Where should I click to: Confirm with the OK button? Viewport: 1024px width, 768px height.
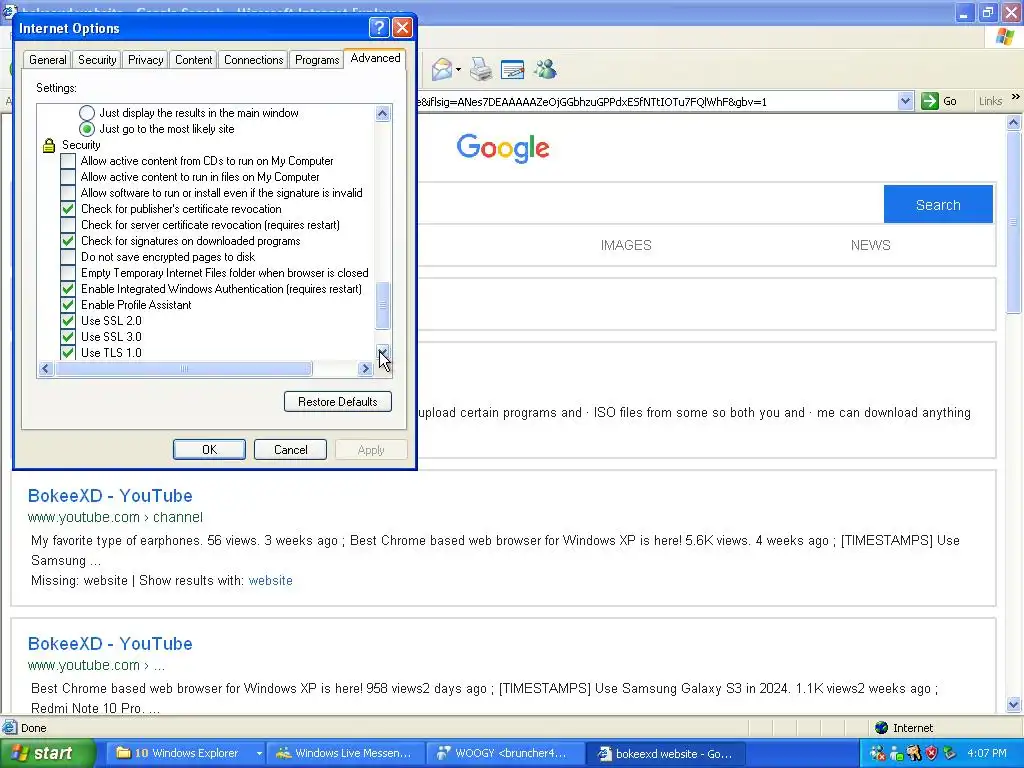point(209,449)
